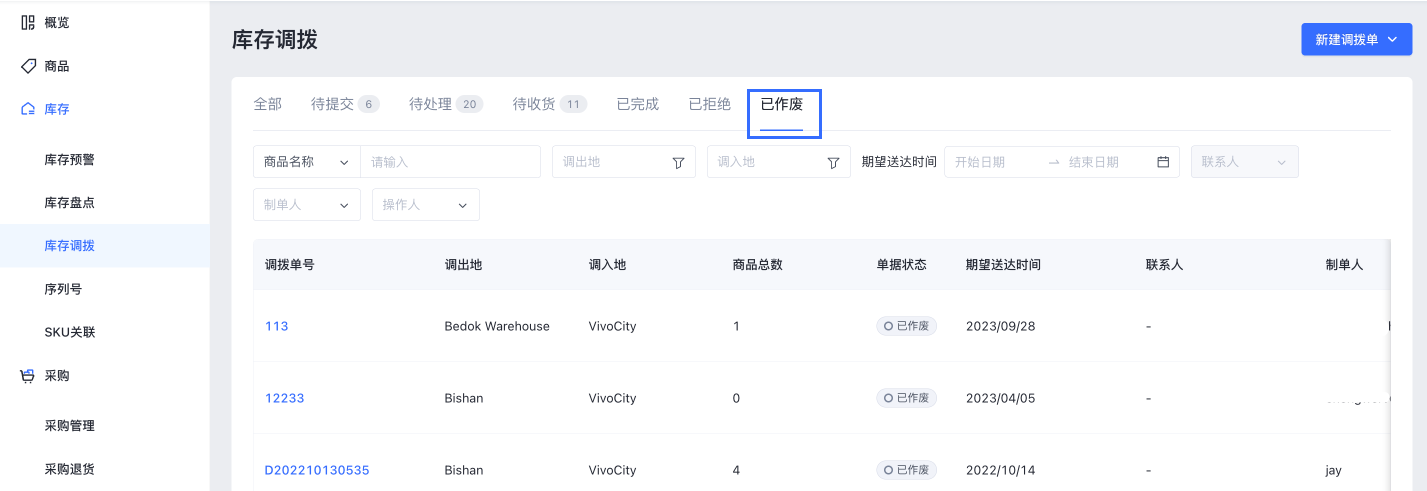Click the 库存调拨 page title
Viewport: 1427px width, 491px height.
pos(275,40)
